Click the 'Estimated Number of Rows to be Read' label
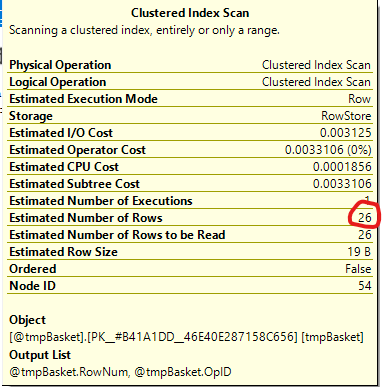382x387 pixels. pos(117,235)
